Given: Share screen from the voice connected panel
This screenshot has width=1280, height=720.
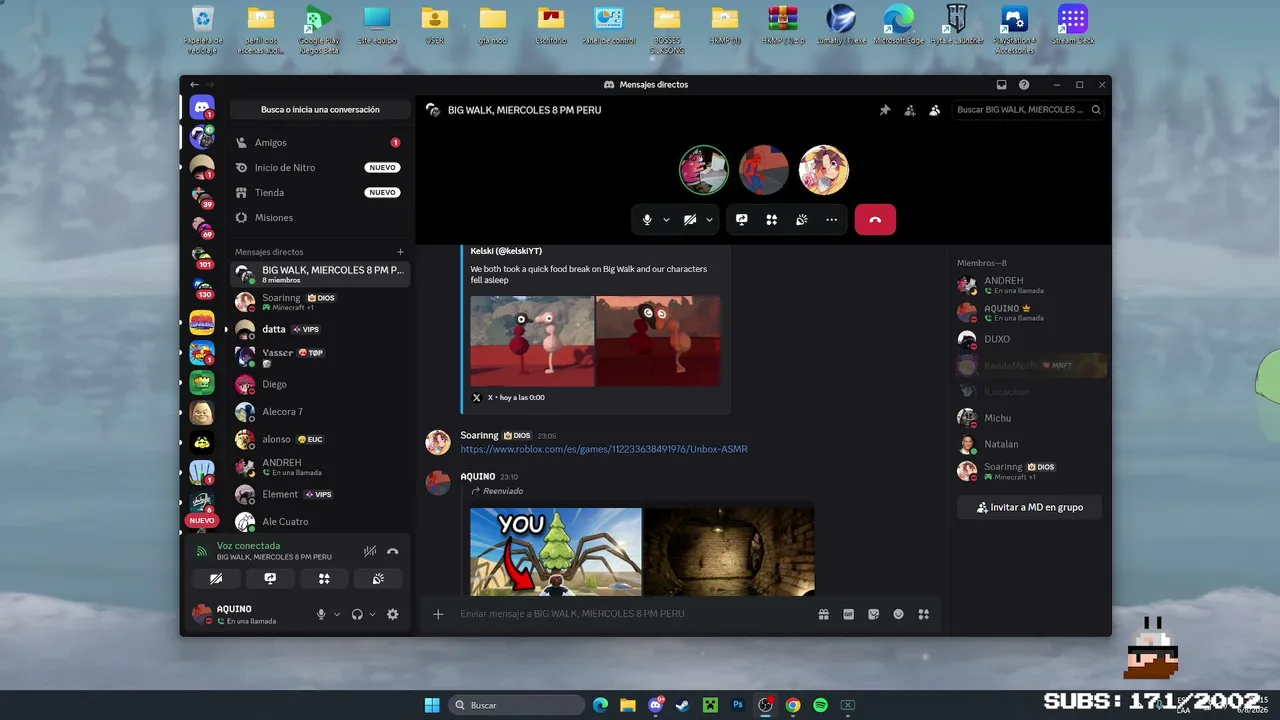Looking at the screenshot, I should coord(270,578).
